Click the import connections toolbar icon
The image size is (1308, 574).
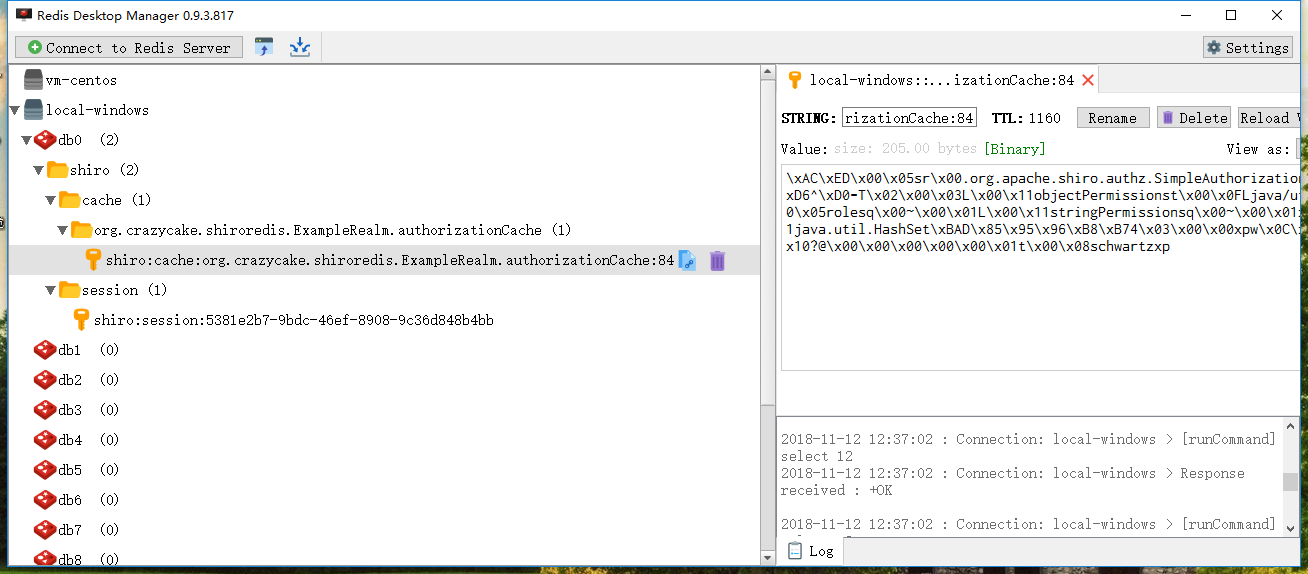point(264,47)
